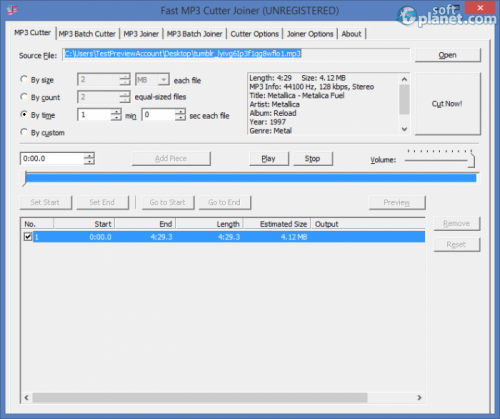The width and height of the screenshot is (500, 419).
Task: Increase the minutes stepper
Action: [116, 112]
